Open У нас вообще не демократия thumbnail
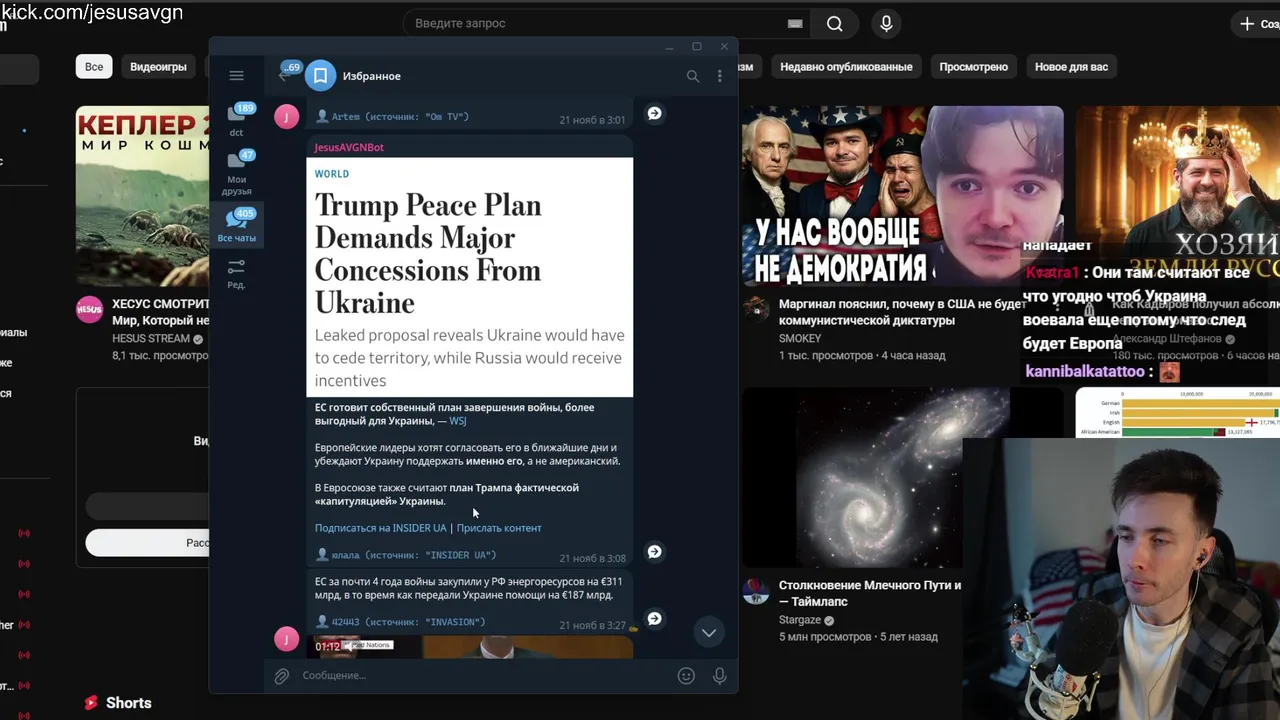 click(902, 196)
